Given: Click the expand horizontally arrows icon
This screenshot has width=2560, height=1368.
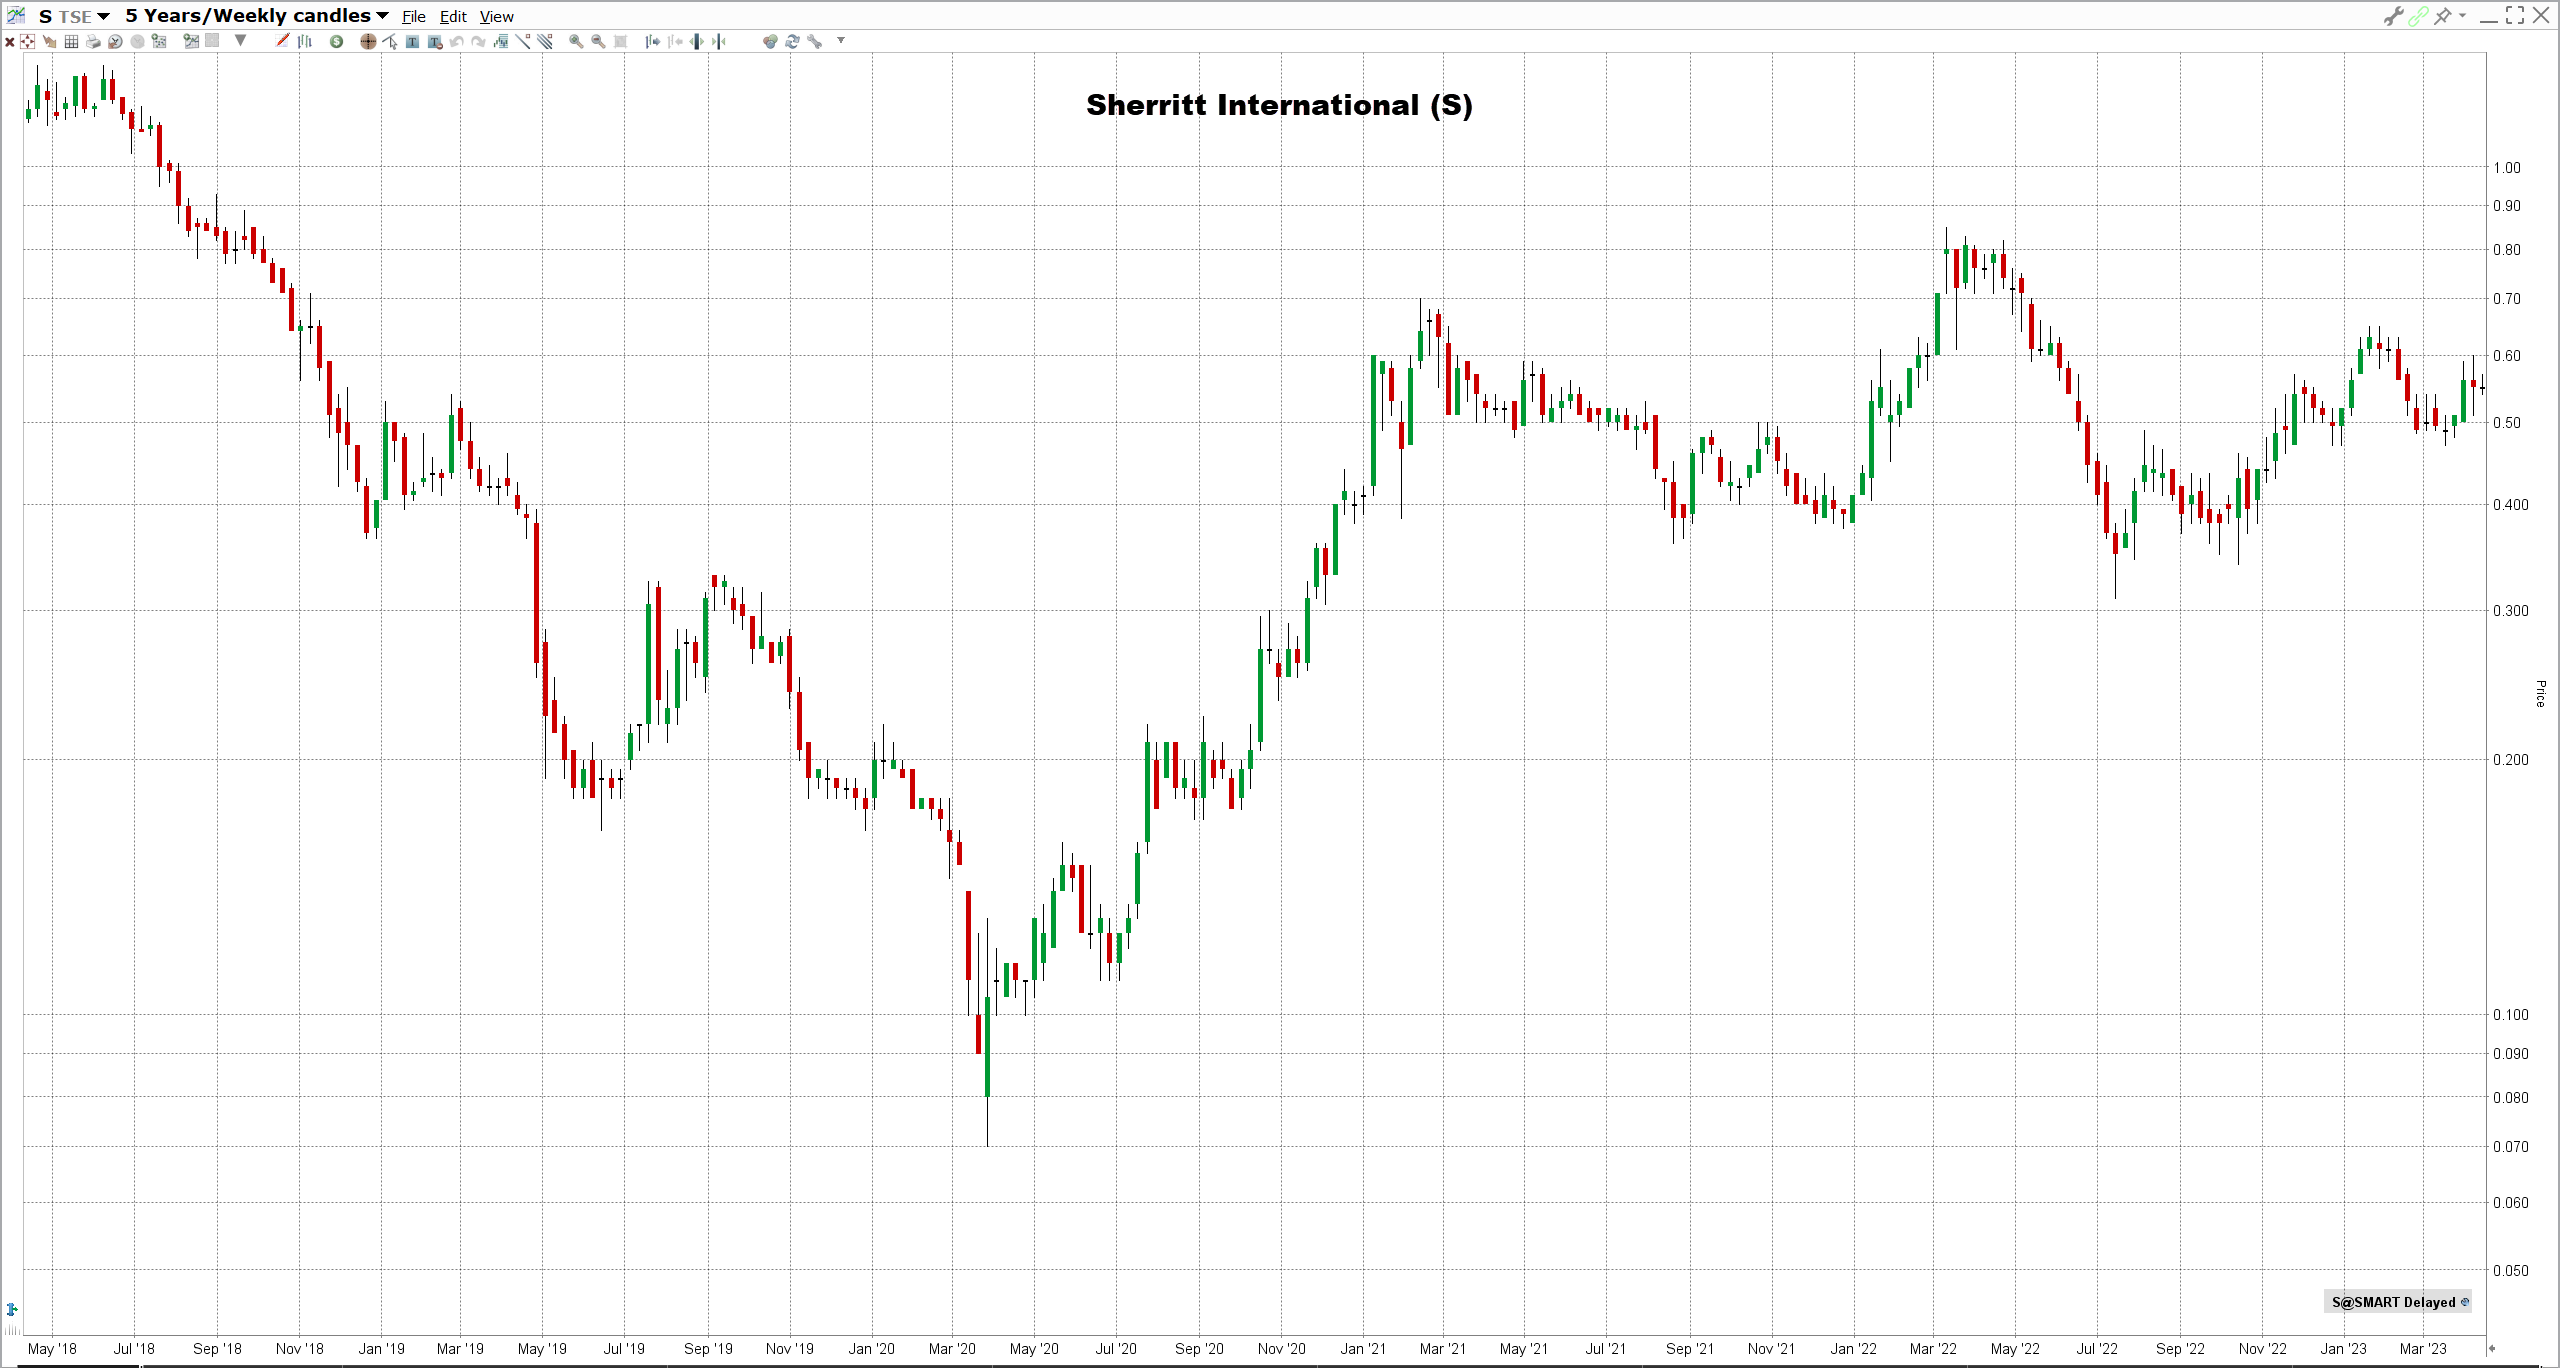Looking at the screenshot, I should point(697,41).
